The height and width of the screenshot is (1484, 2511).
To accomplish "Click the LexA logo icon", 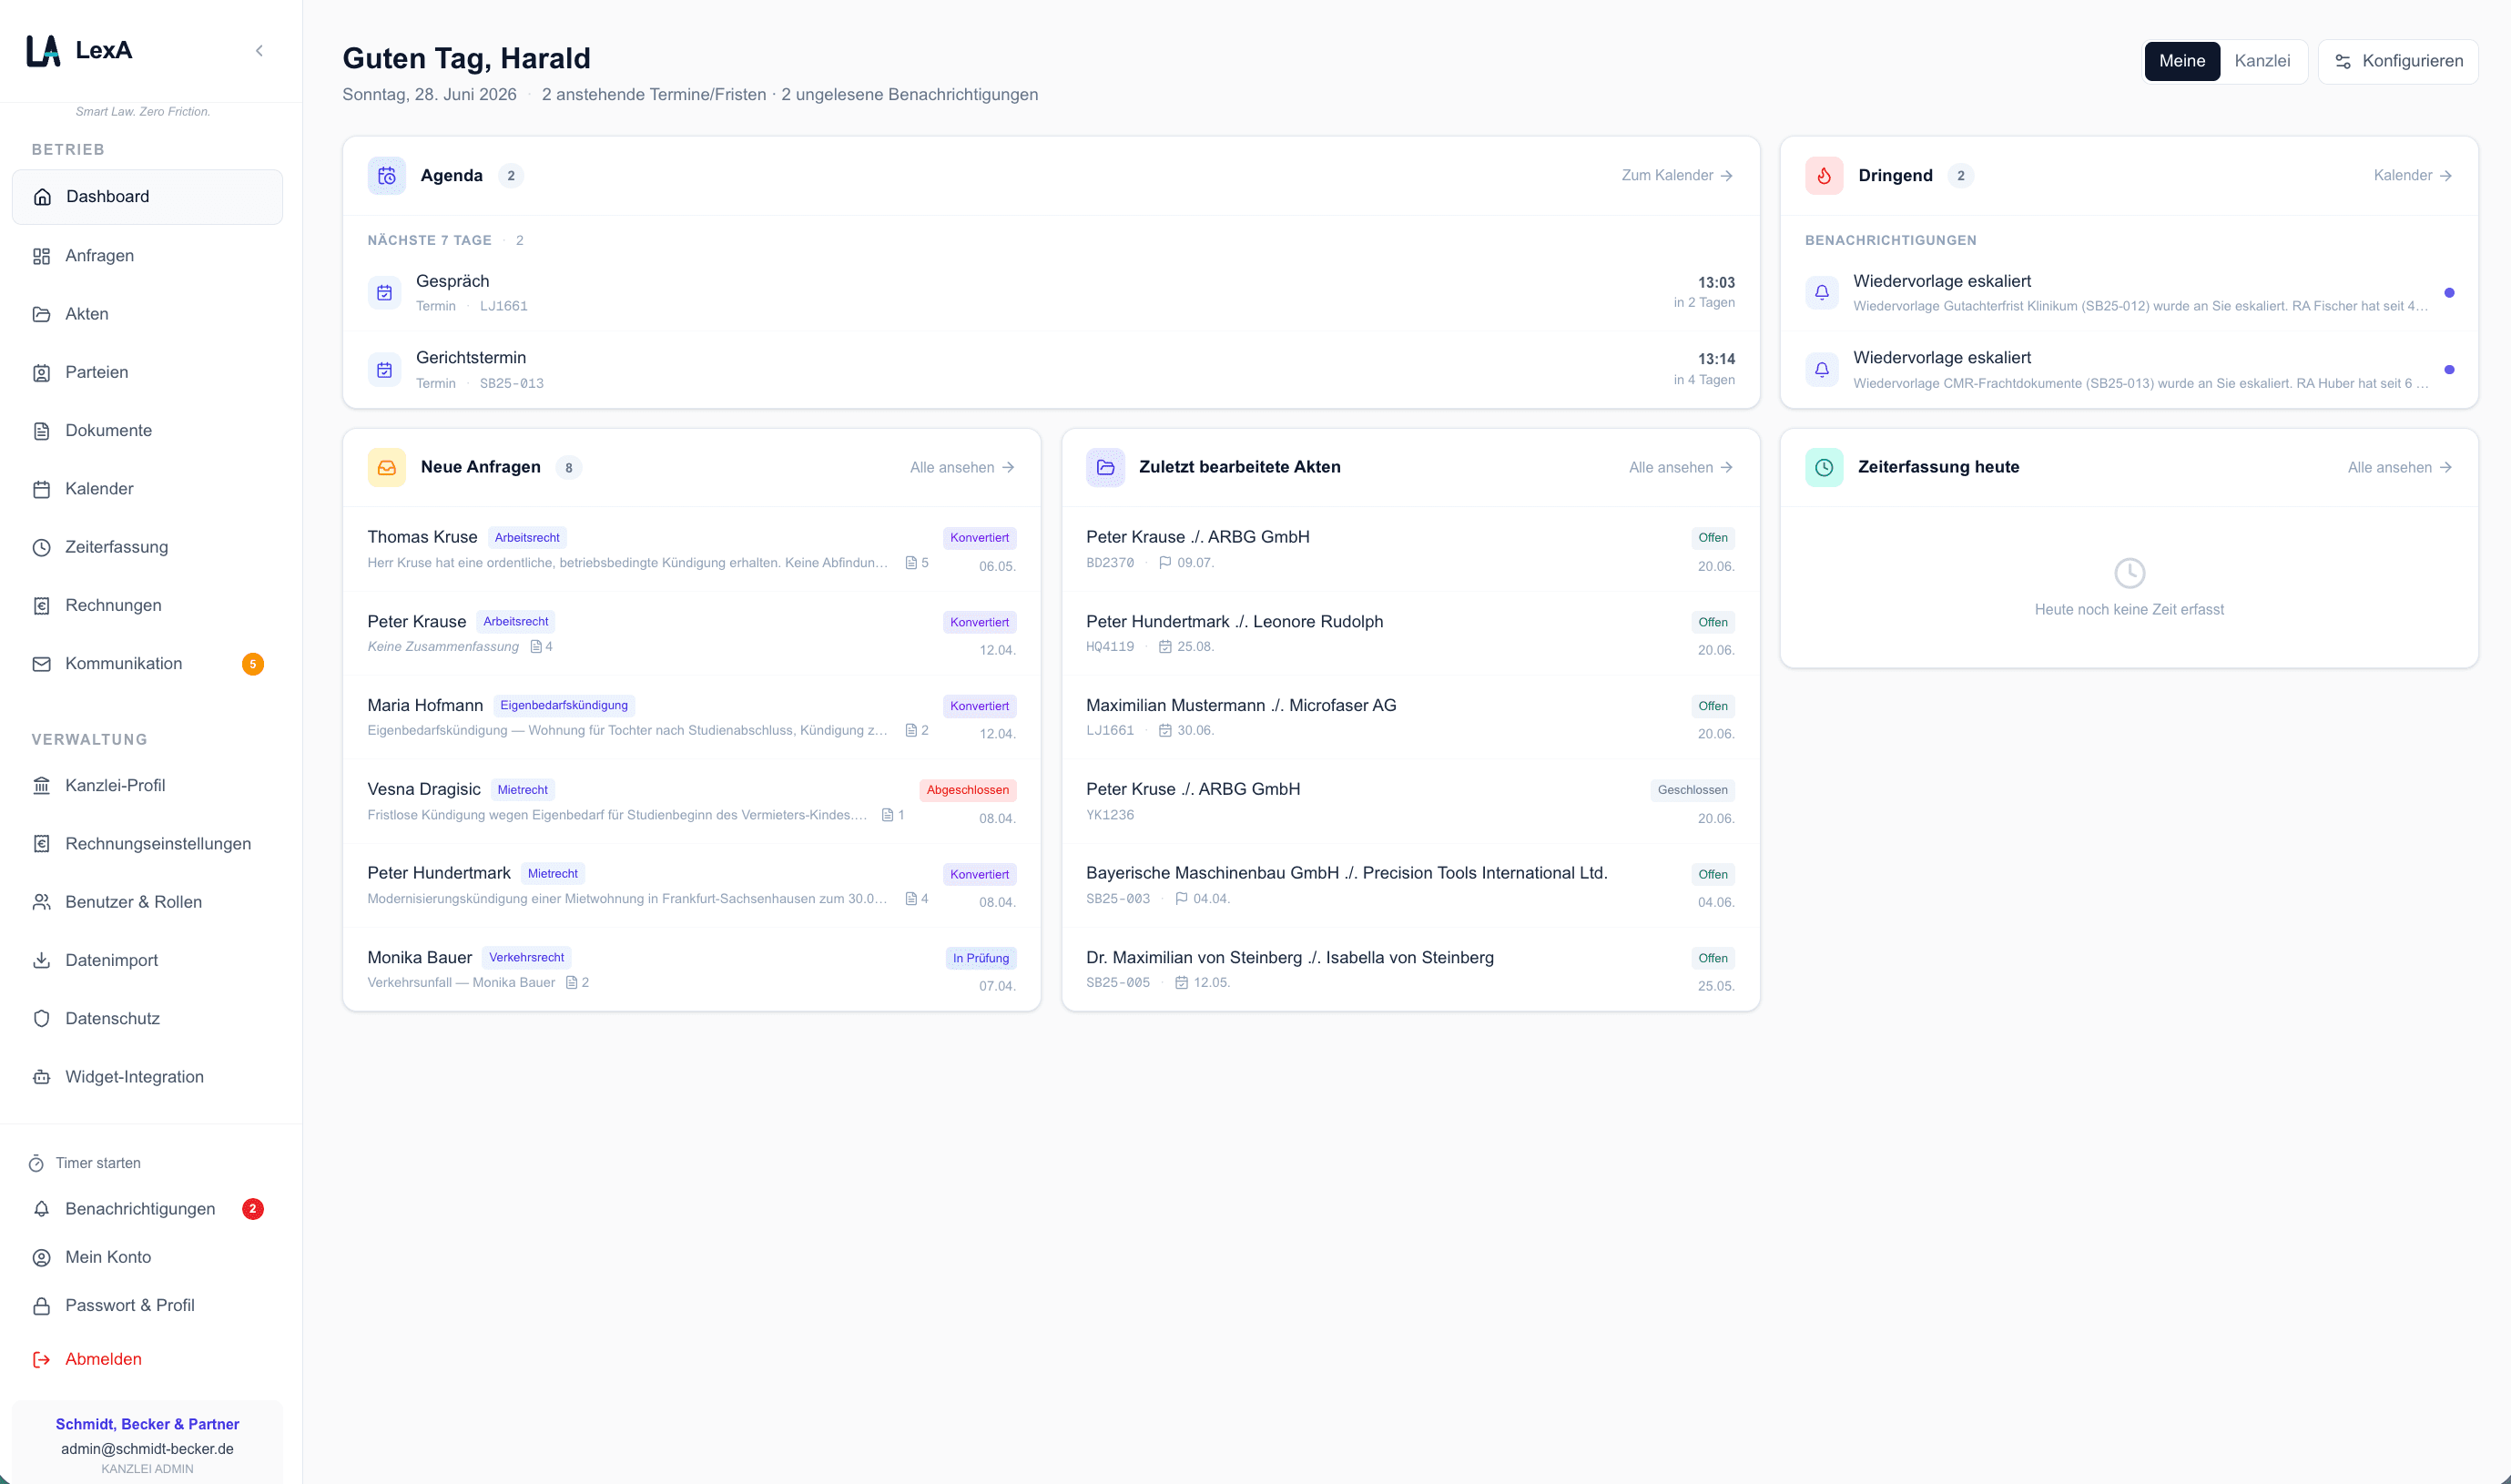I will tap(43, 50).
